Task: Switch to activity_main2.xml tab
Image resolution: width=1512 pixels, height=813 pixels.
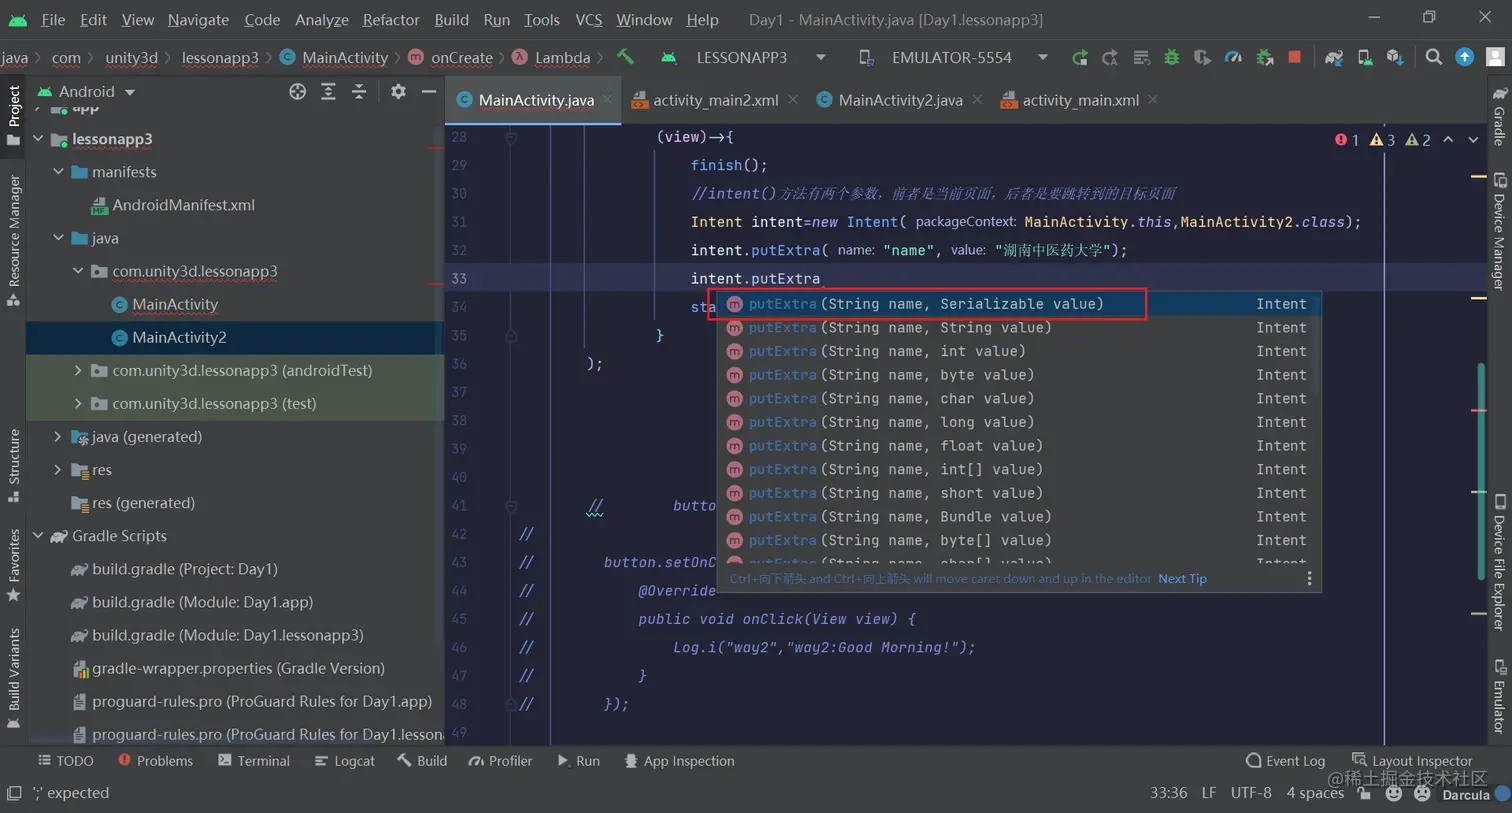Action: [x=715, y=100]
